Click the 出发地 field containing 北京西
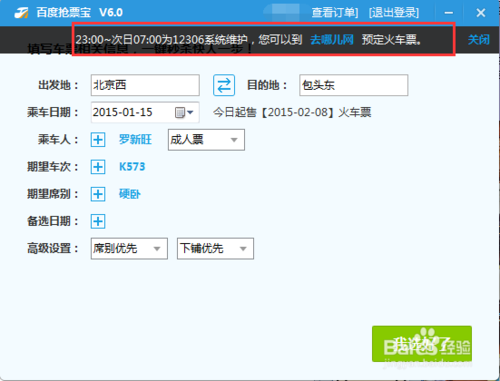The width and height of the screenshot is (500, 381). [x=145, y=85]
